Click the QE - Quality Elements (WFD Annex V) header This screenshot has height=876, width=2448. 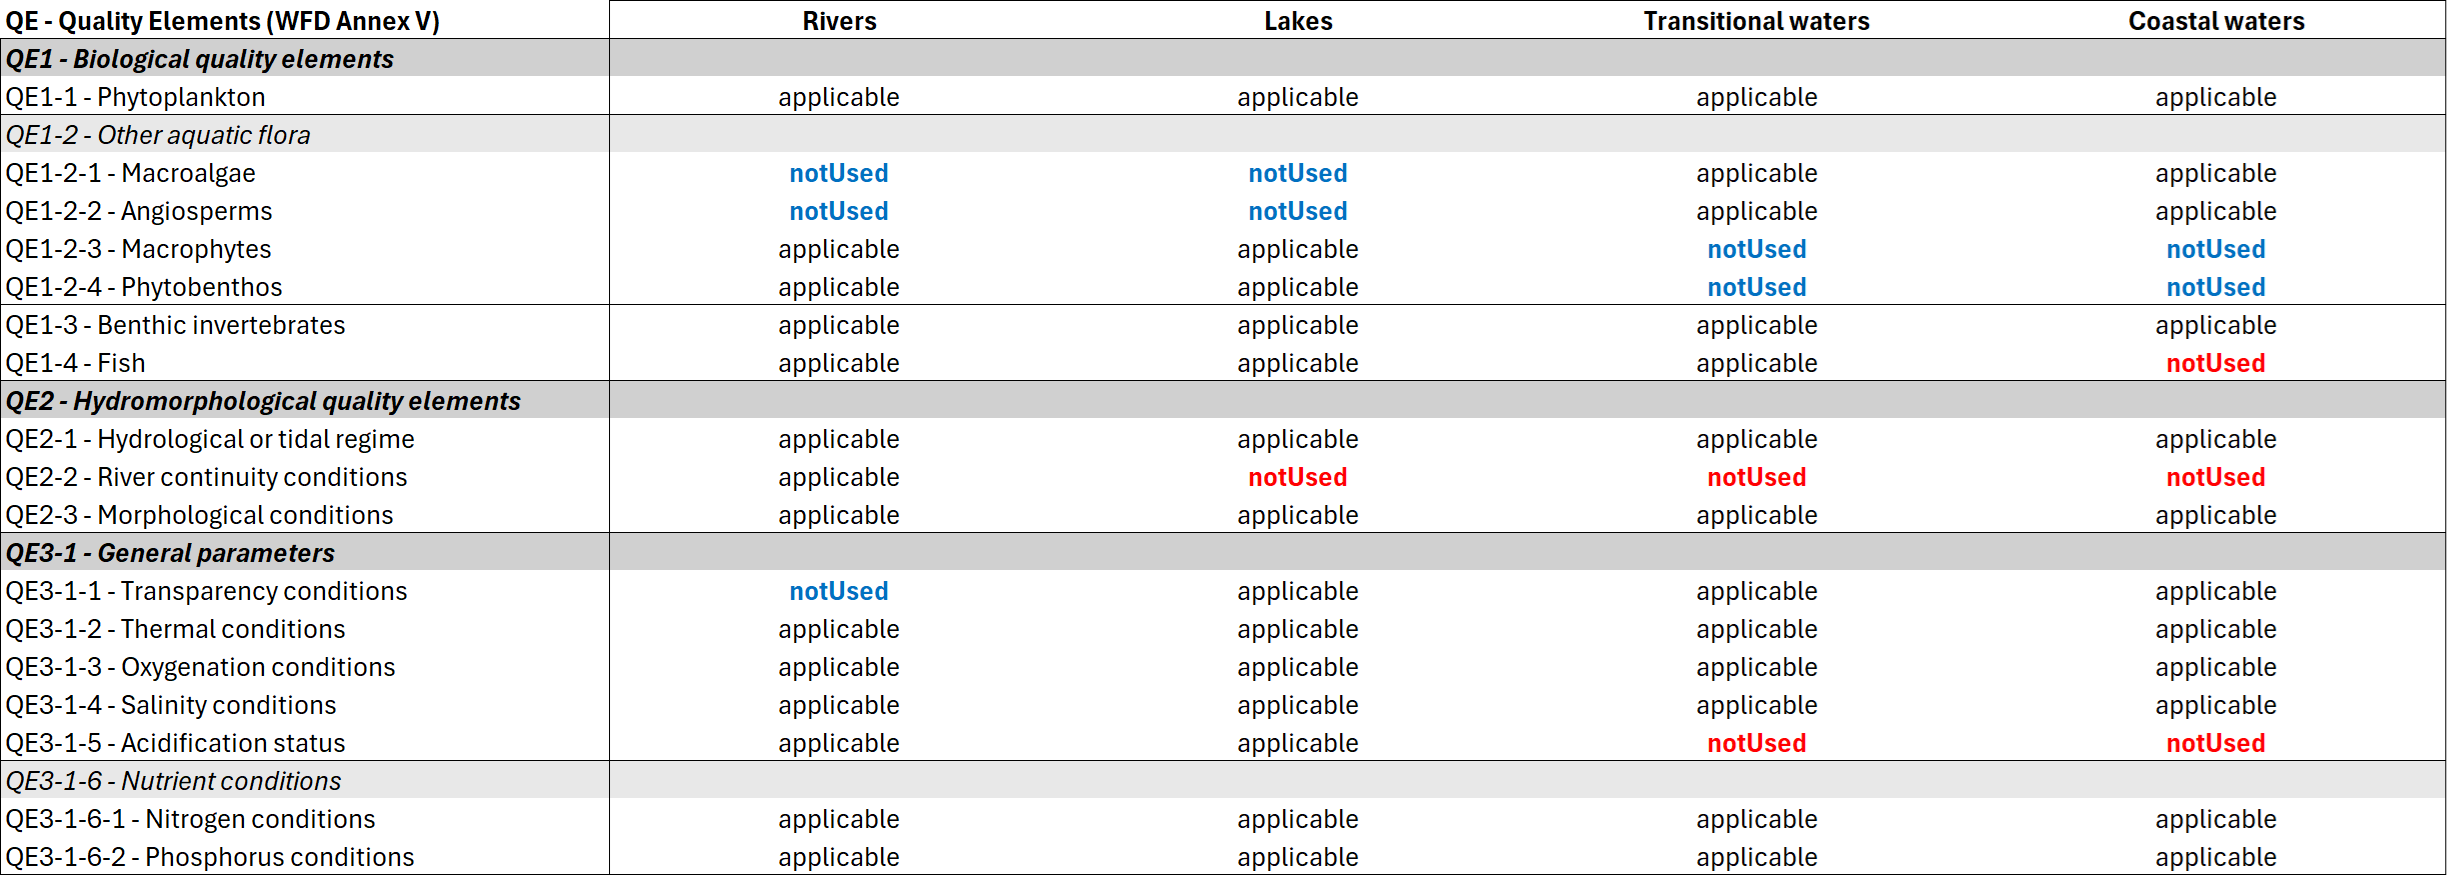pyautogui.click(x=223, y=21)
